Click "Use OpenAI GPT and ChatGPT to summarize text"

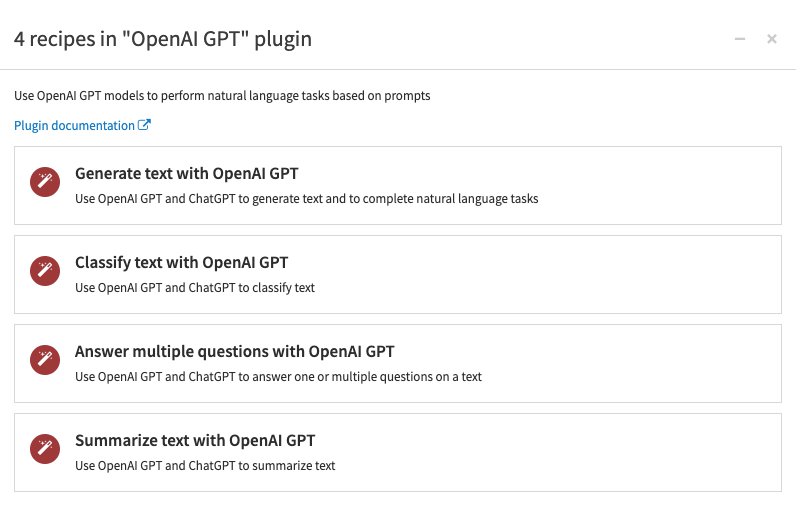[x=205, y=466]
